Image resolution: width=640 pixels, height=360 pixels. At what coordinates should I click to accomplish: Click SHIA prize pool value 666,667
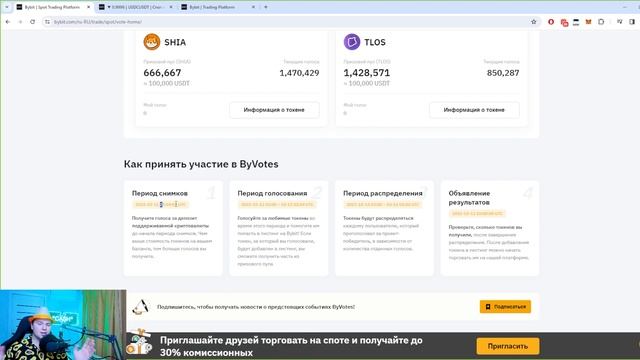pyautogui.click(x=162, y=73)
